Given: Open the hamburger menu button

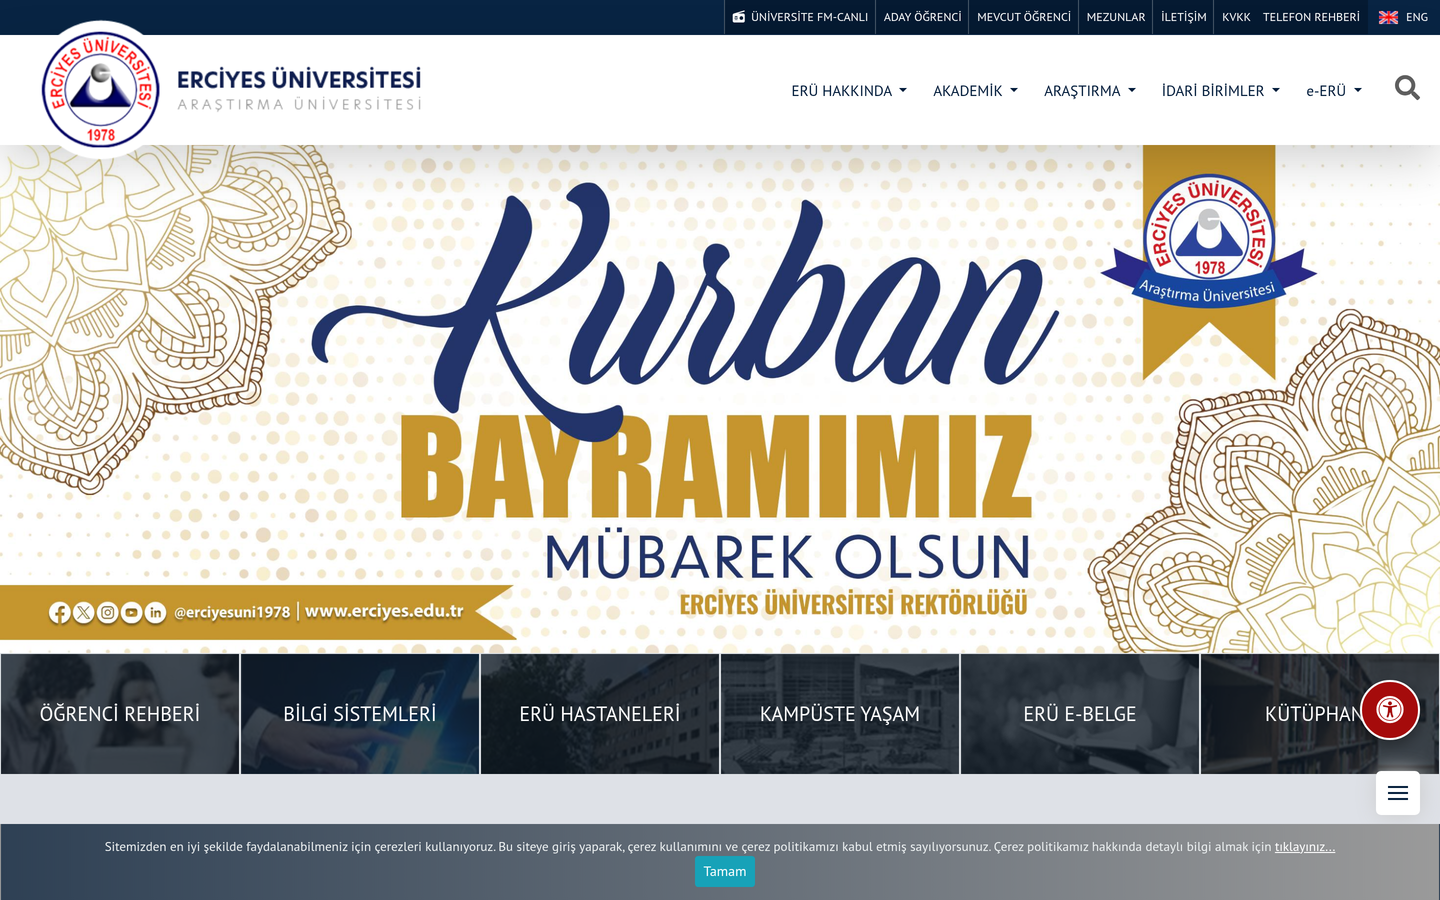Looking at the screenshot, I should click(x=1398, y=793).
